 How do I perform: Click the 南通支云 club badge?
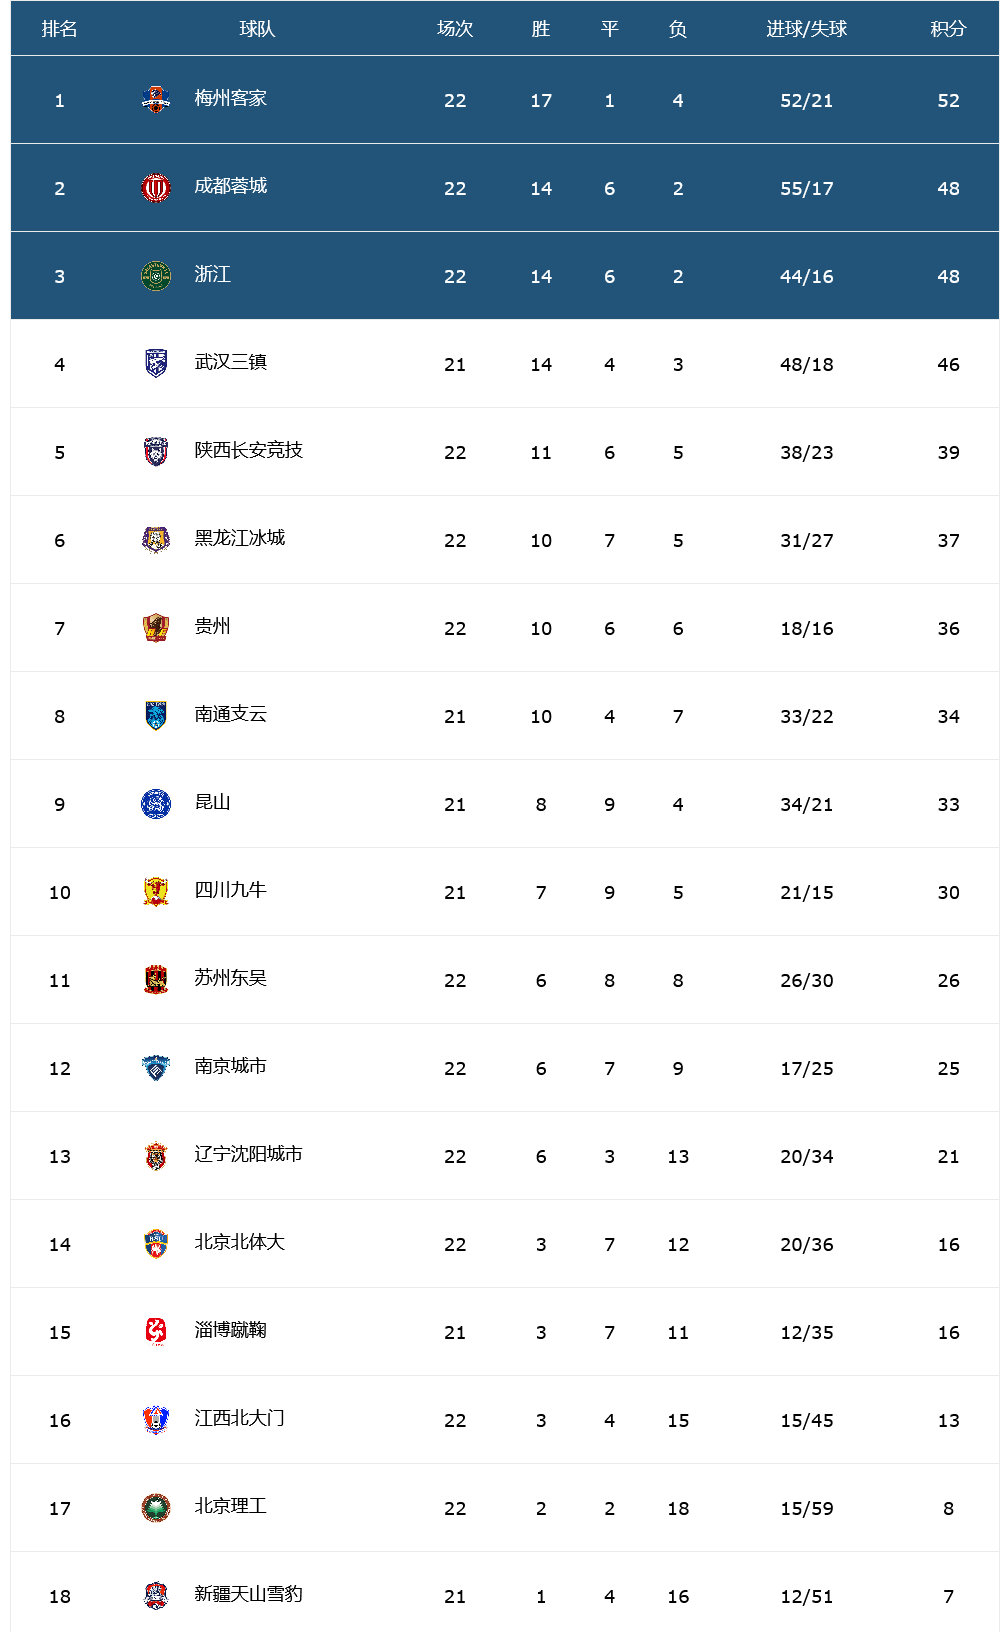pyautogui.click(x=156, y=715)
